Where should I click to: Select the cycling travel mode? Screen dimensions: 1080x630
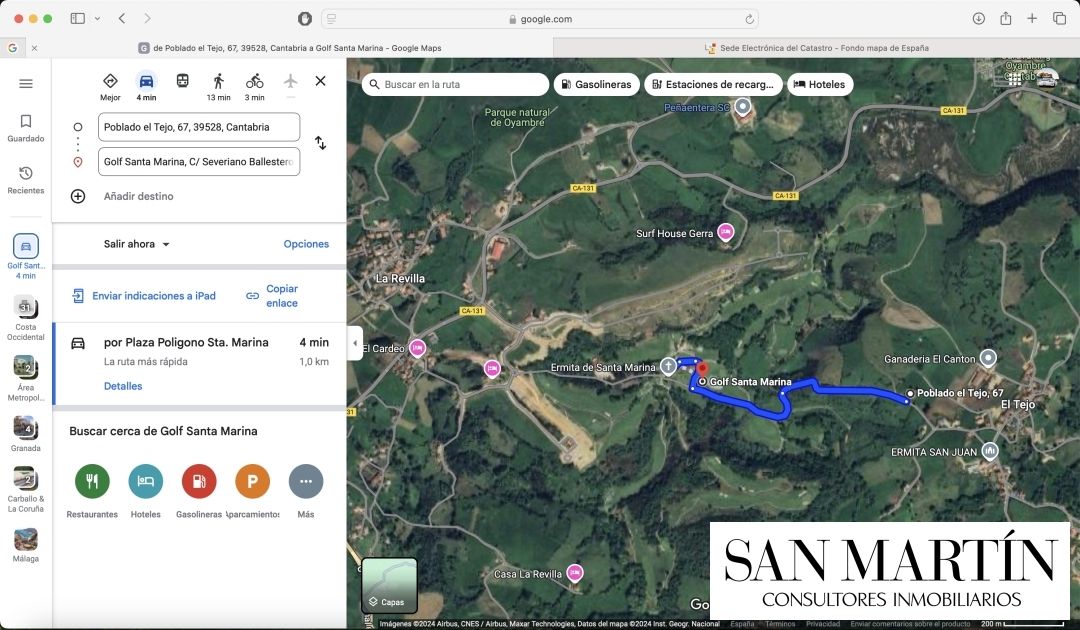[x=254, y=81]
